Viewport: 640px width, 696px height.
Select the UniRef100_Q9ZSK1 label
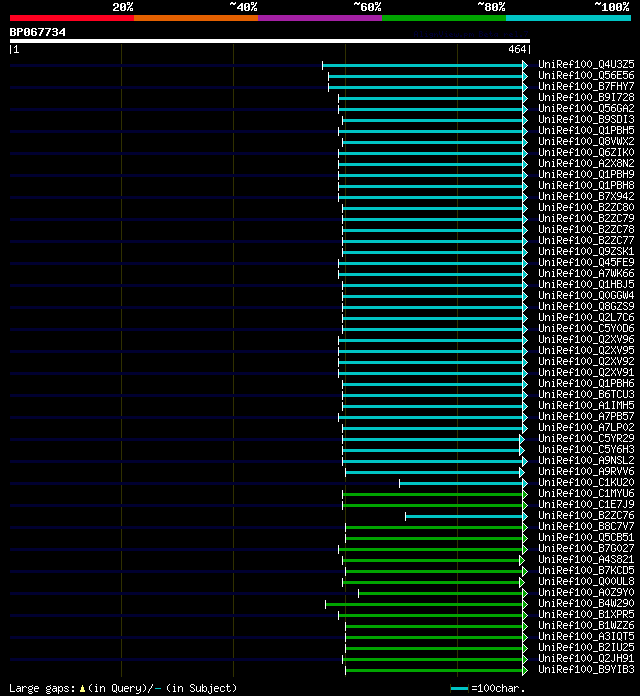586,251
